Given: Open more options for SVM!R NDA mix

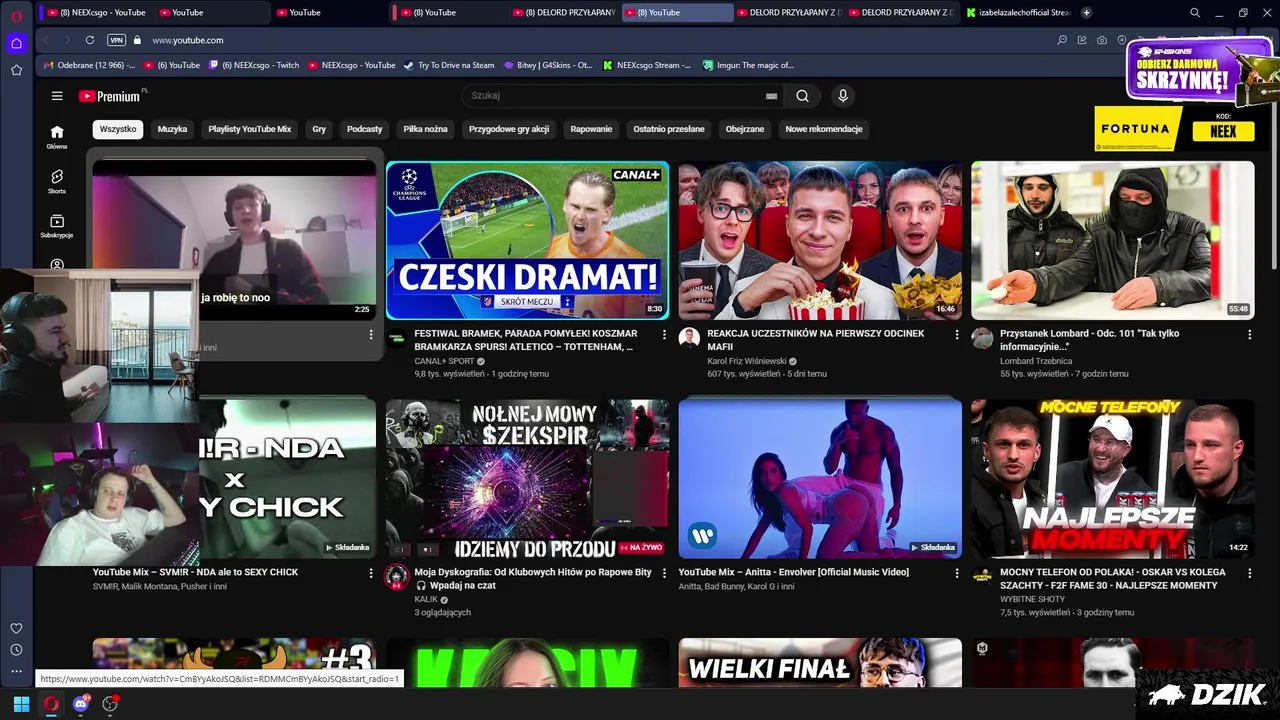Looking at the screenshot, I should 371,574.
